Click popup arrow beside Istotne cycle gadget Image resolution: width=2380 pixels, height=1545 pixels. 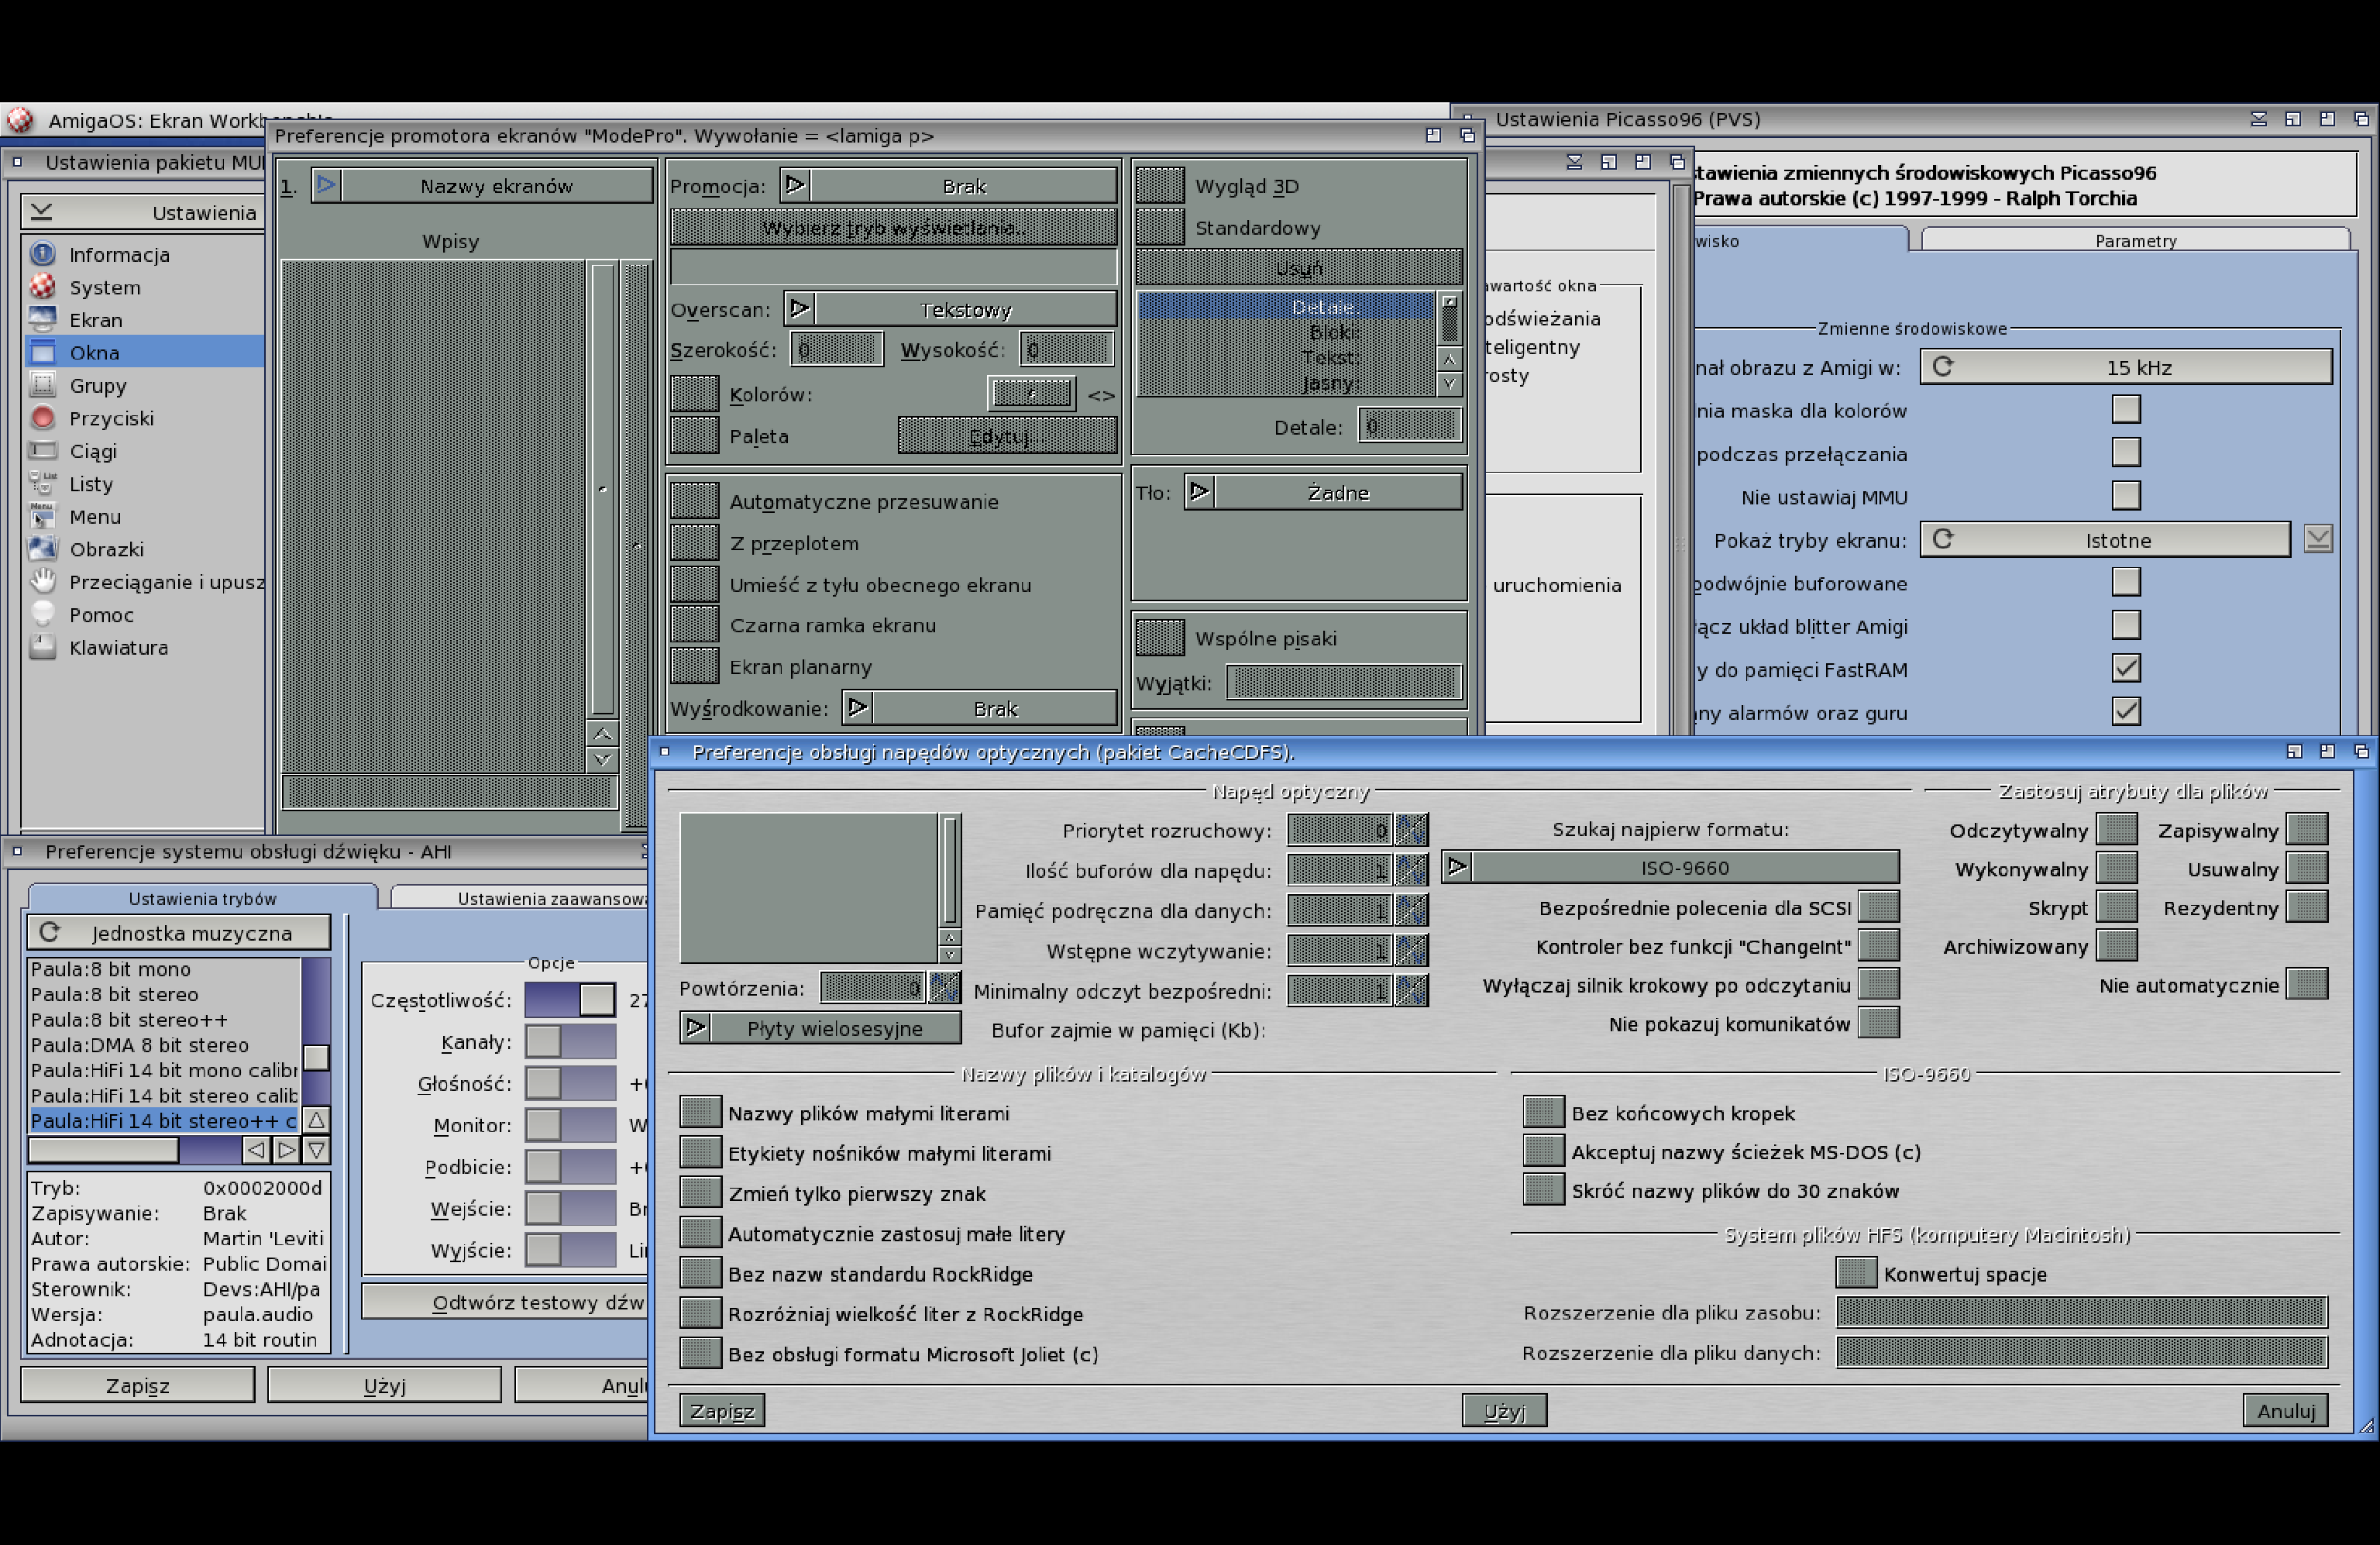click(2318, 540)
